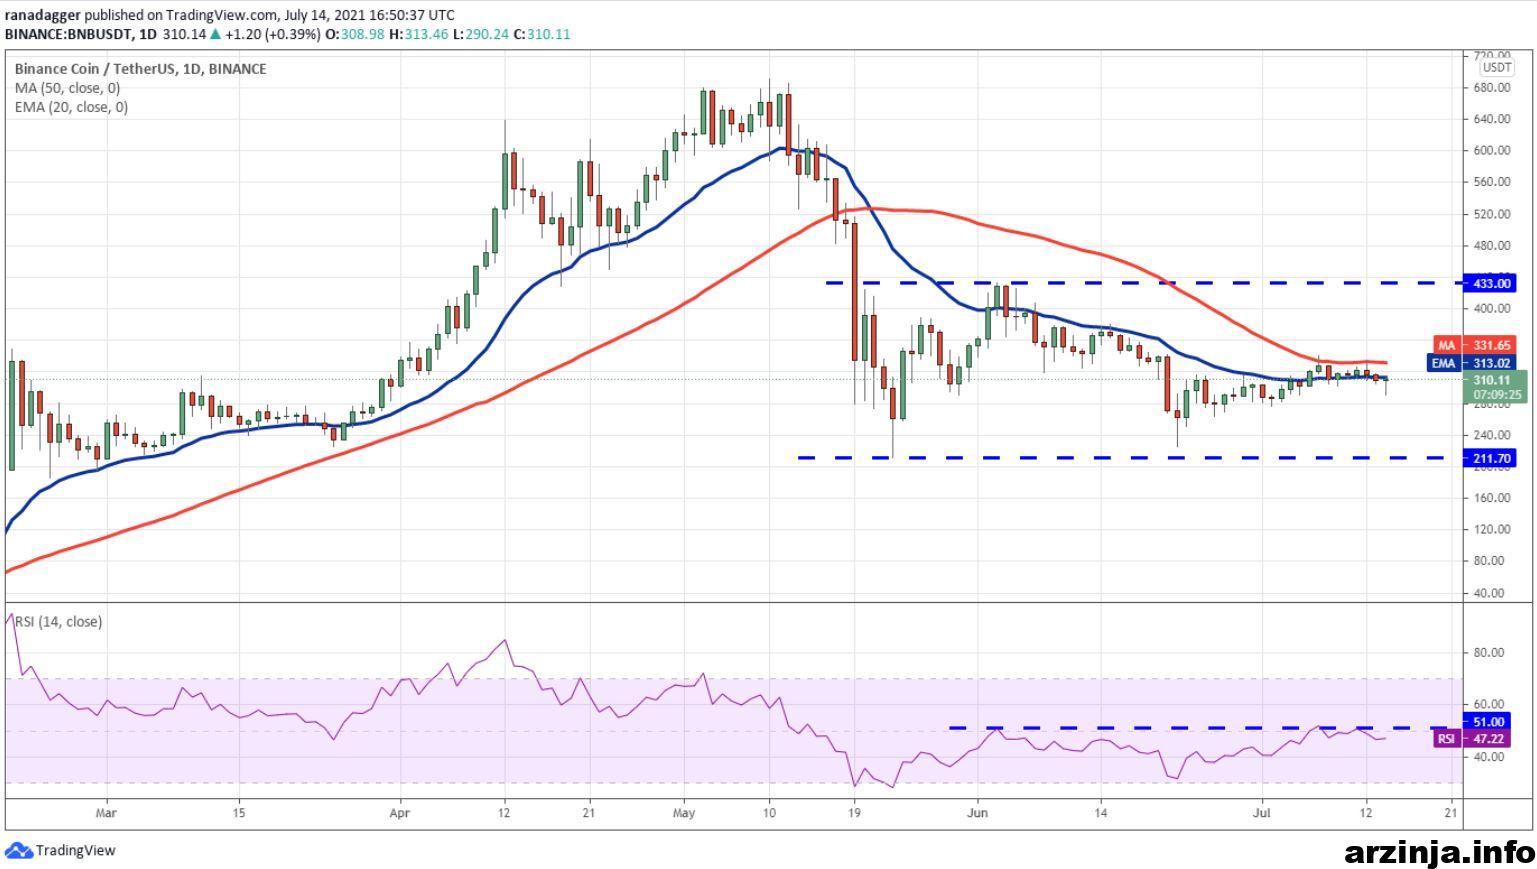Click the TradingView logo at the bottom
This screenshot has width=1537, height=869.
(x=61, y=851)
